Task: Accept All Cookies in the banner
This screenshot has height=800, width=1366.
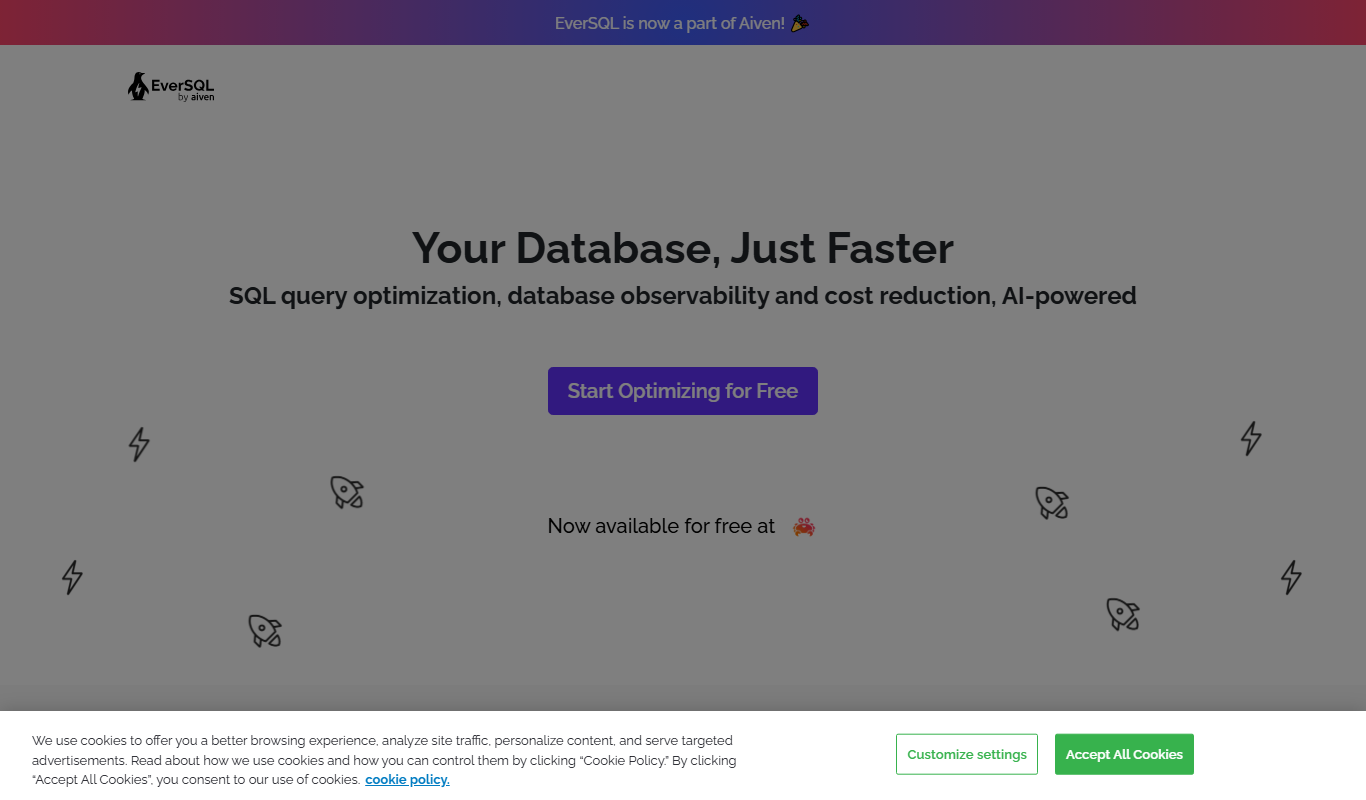Action: 1124,754
